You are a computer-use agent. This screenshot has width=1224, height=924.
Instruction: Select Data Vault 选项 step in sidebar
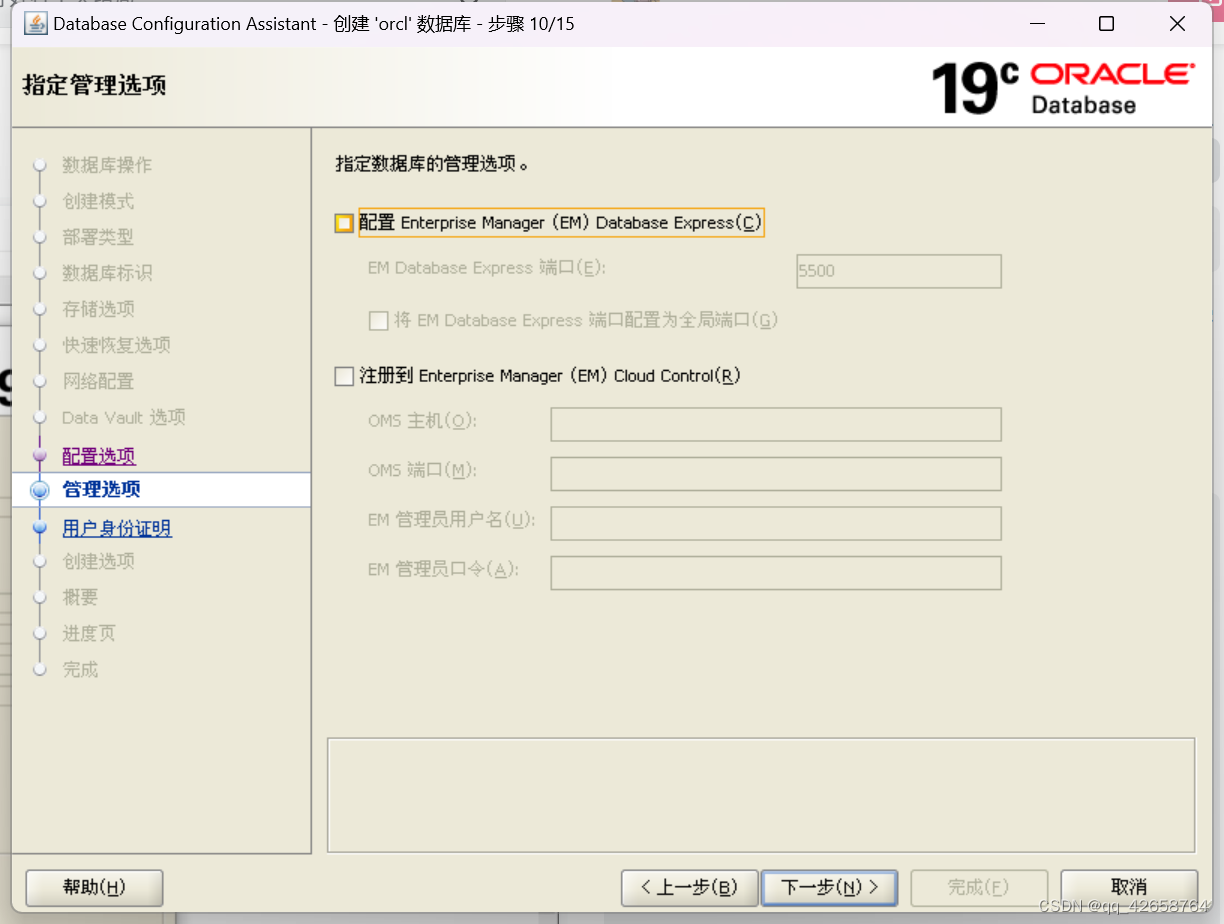[x=124, y=417]
